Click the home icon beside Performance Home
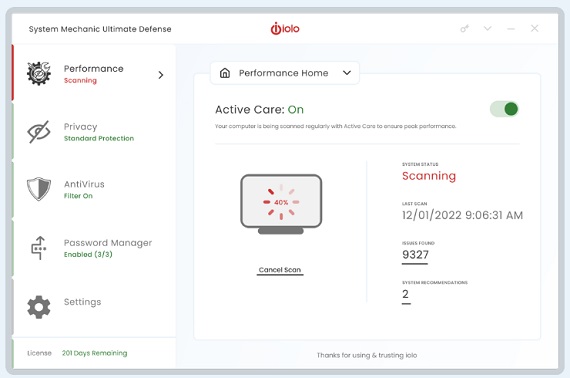Screen dimensions: 570x378 [225, 73]
